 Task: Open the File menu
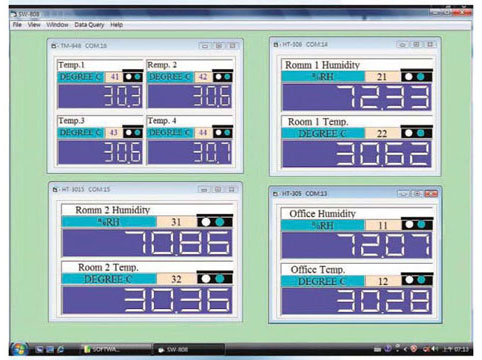click(17, 25)
